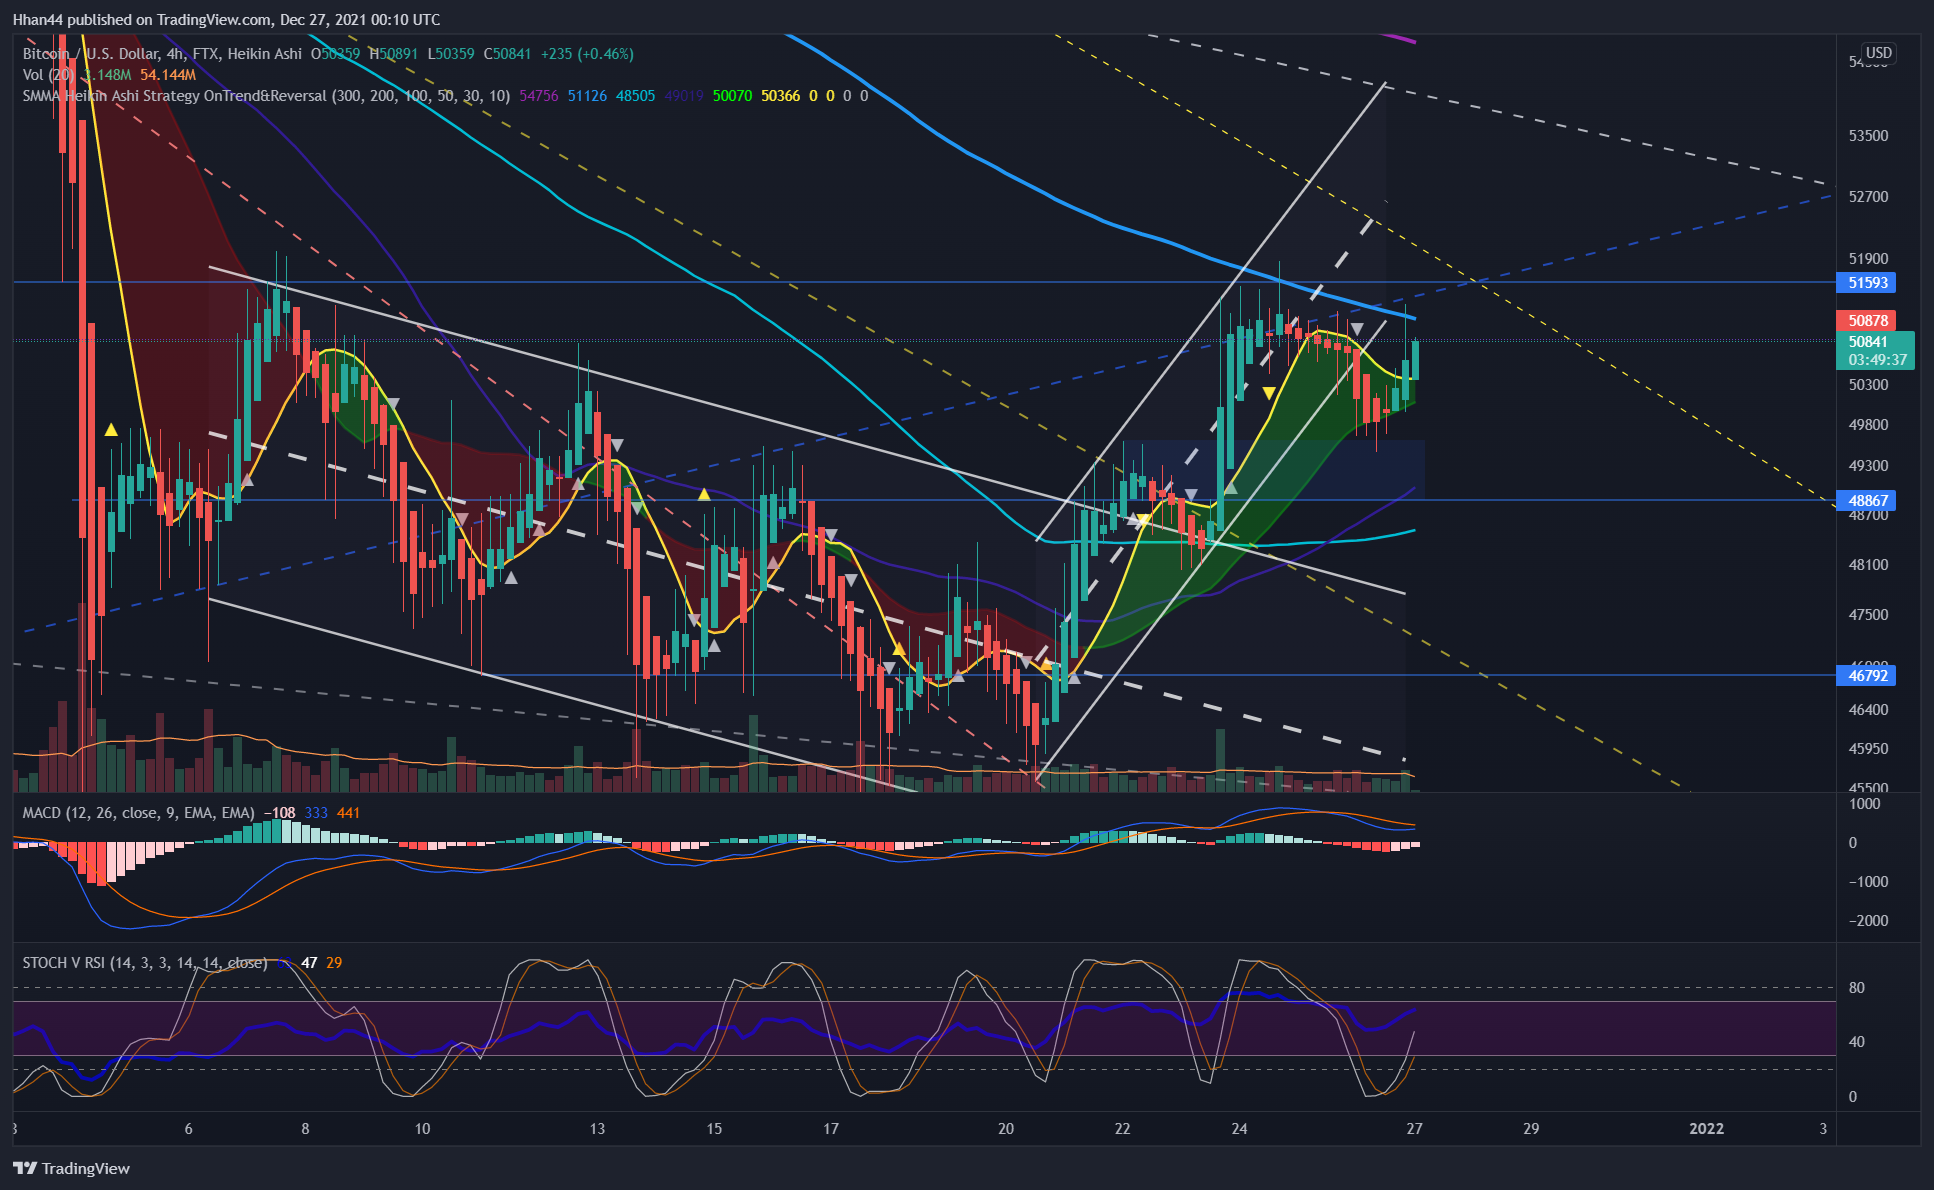
Task: Click 53500 on the price axis
Action: 1868,136
